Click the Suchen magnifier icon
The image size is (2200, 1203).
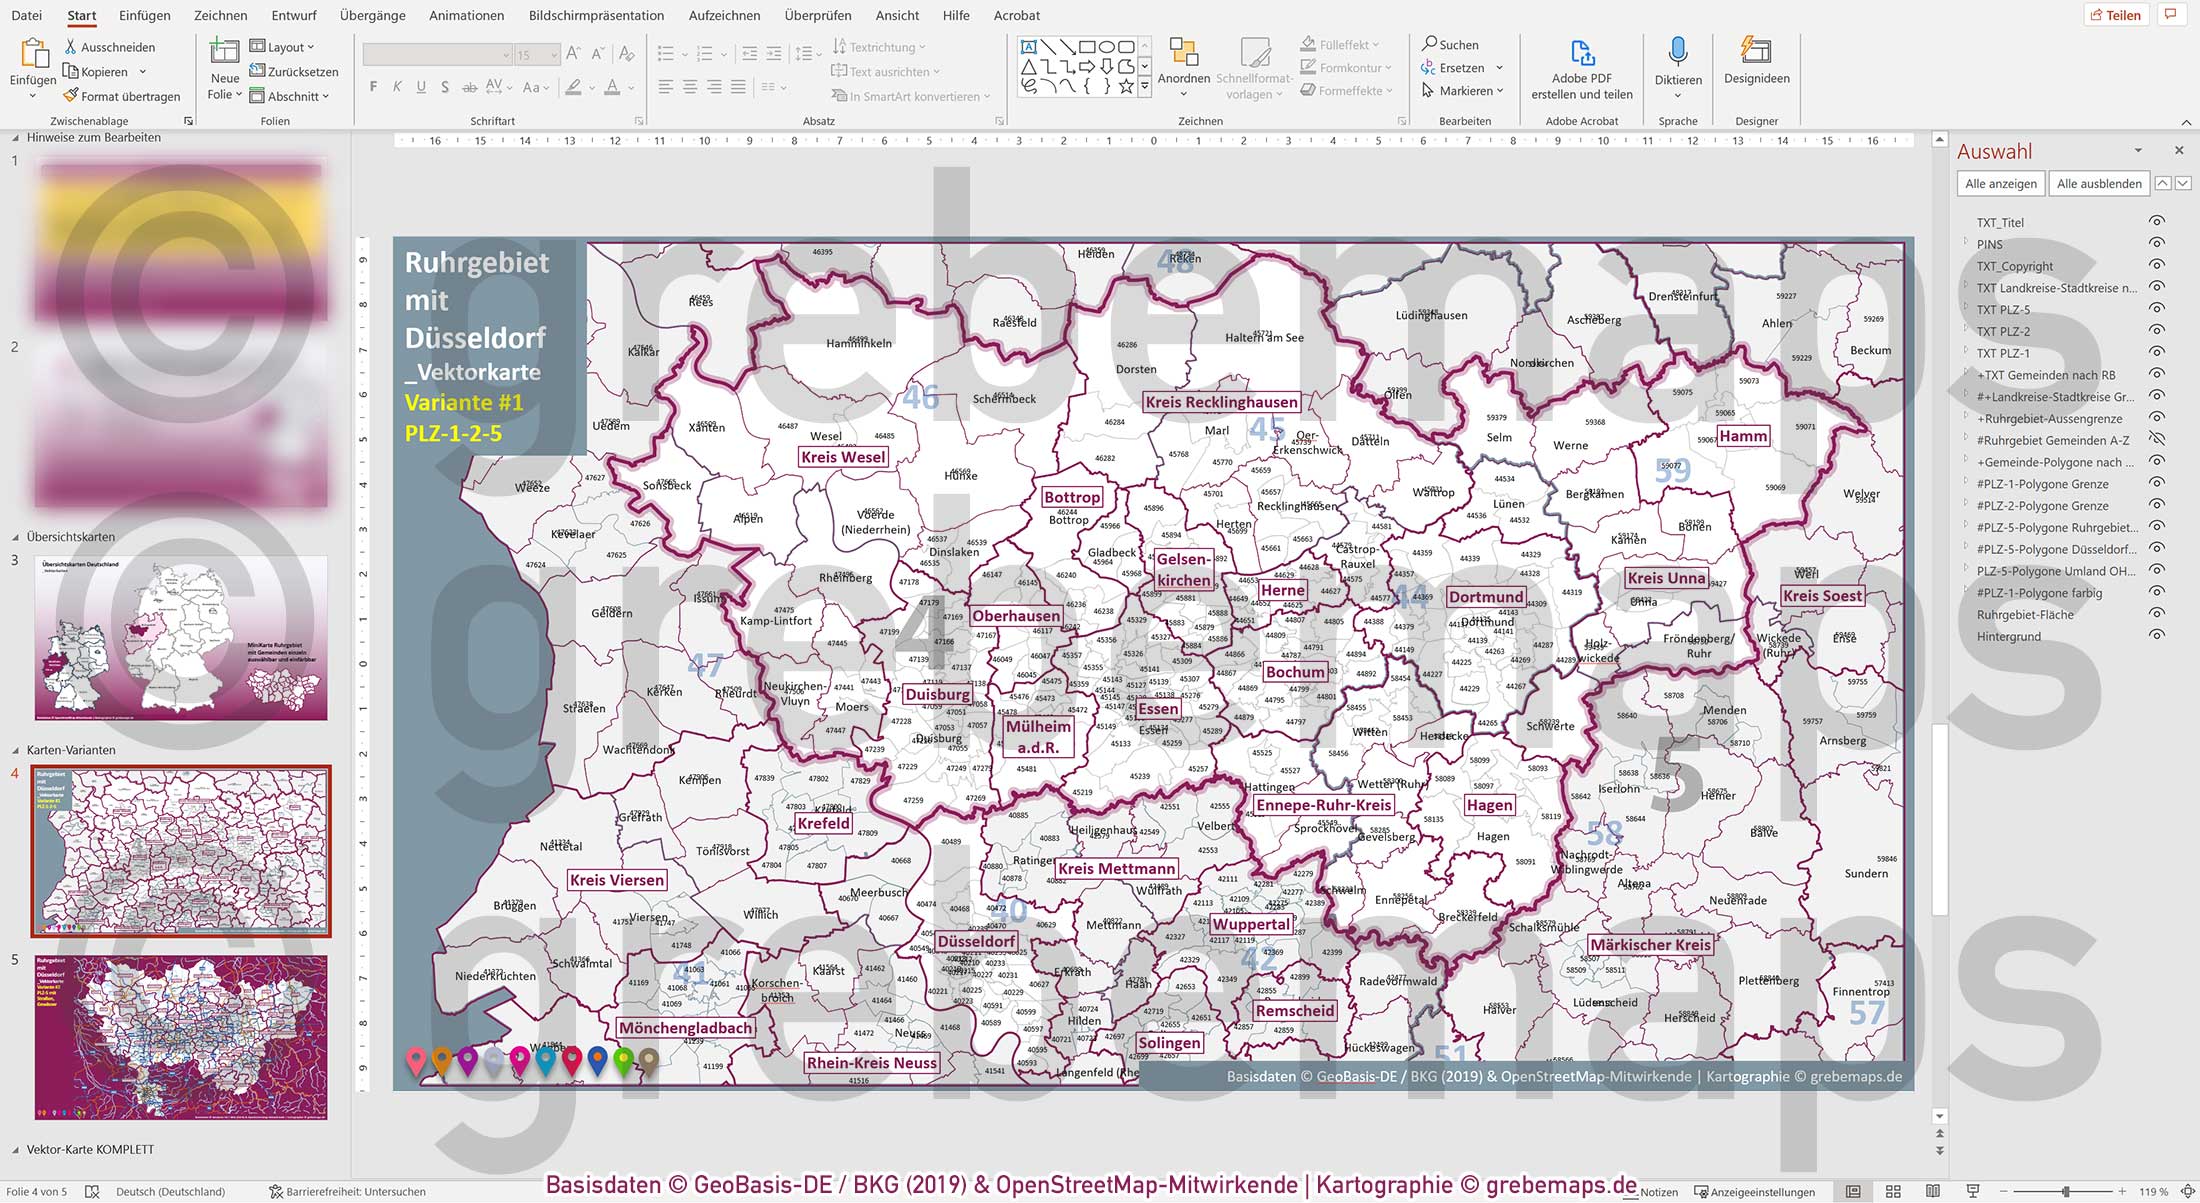pyautogui.click(x=1430, y=44)
